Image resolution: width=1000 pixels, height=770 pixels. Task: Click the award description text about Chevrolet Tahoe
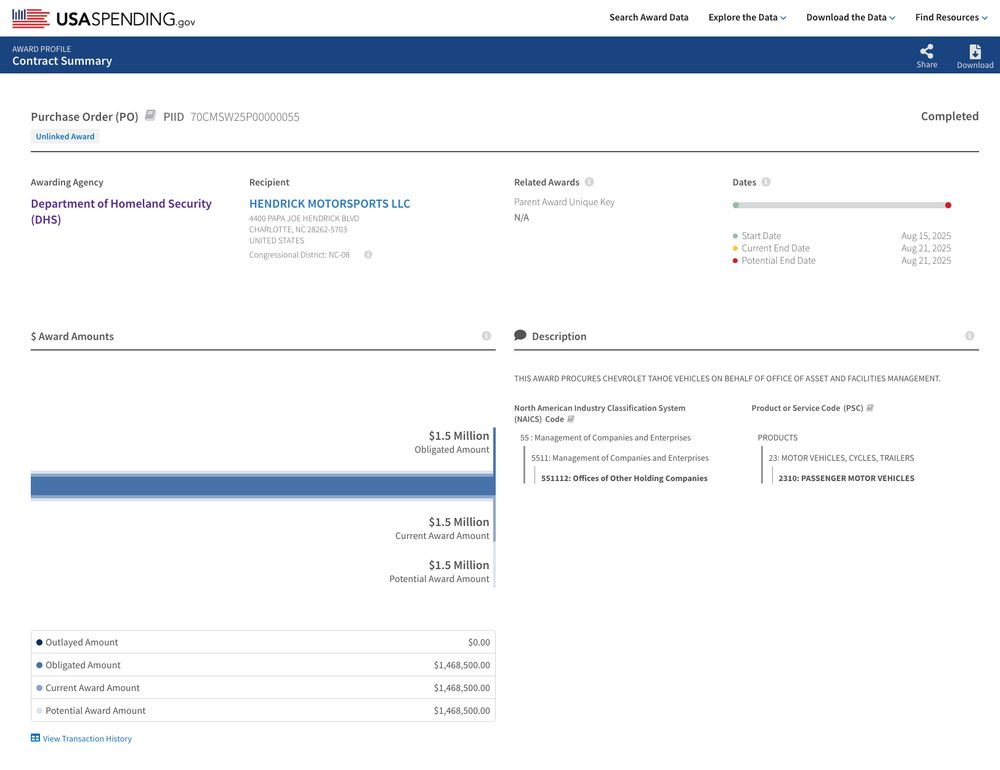click(727, 378)
